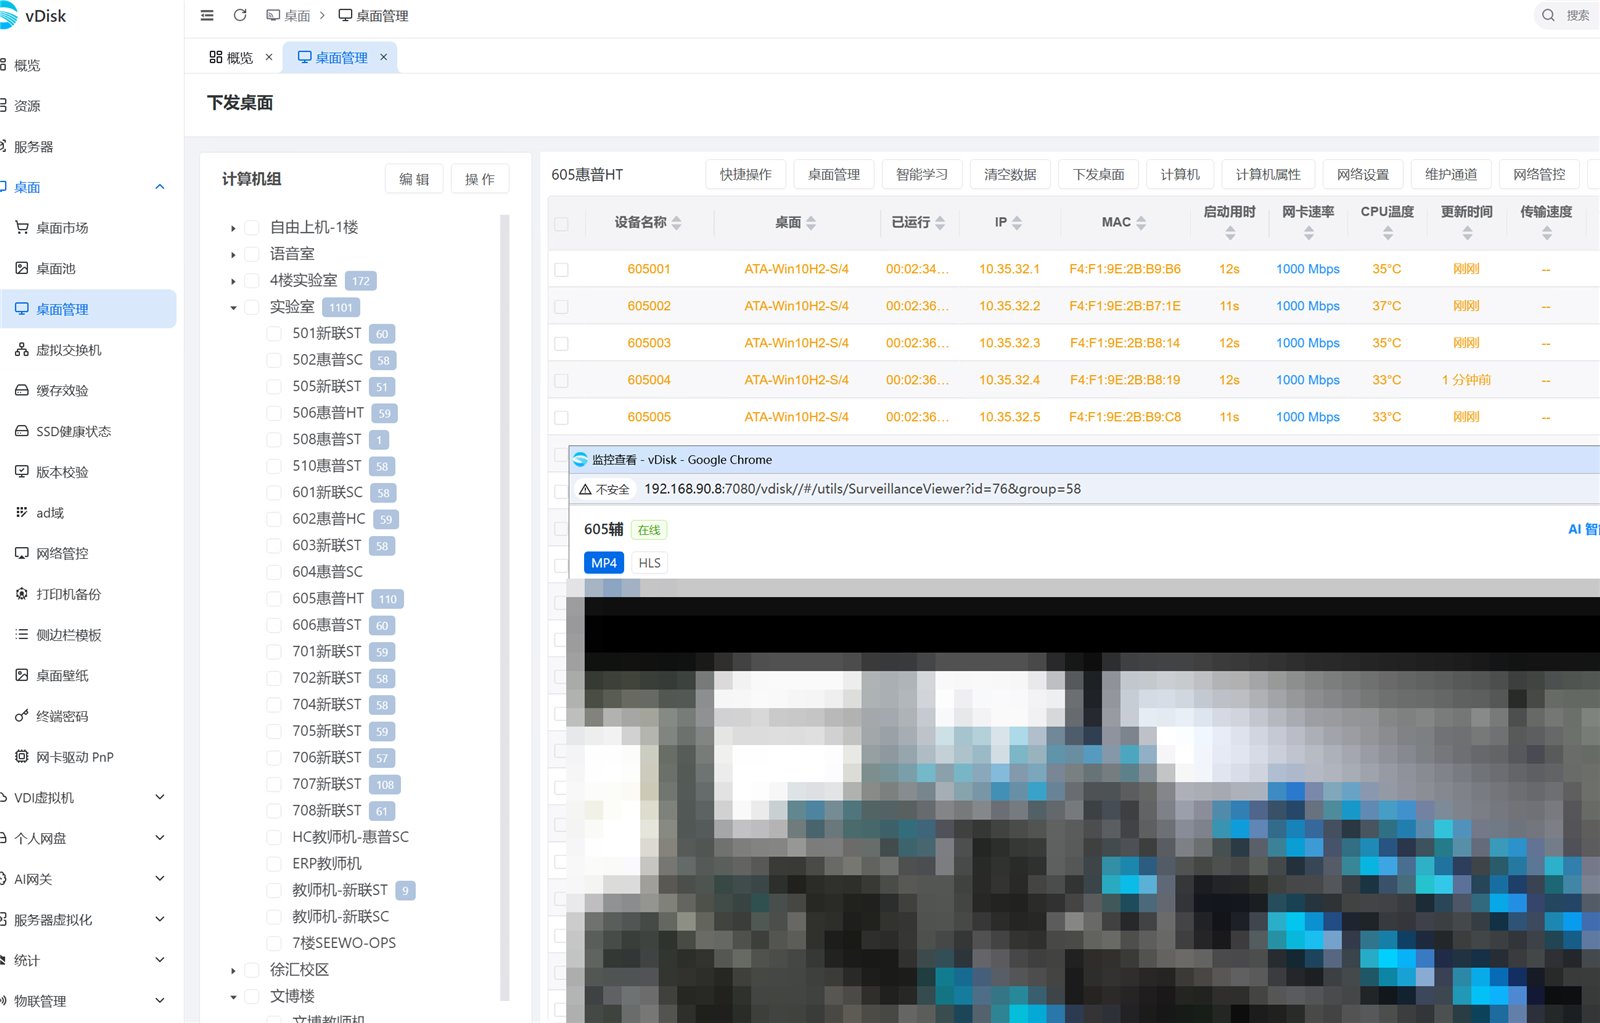Sort by 设备名称 column arrows
The image size is (1600, 1023).
677,223
